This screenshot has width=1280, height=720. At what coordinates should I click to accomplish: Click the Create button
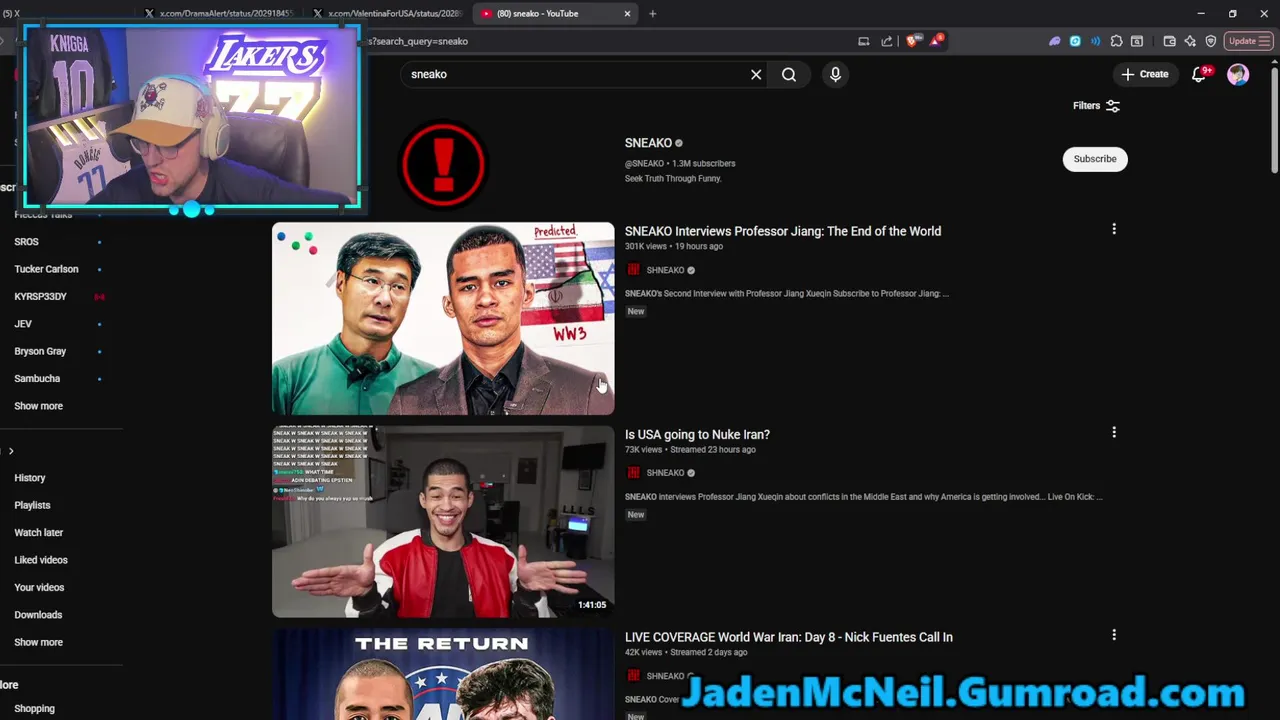1144,74
